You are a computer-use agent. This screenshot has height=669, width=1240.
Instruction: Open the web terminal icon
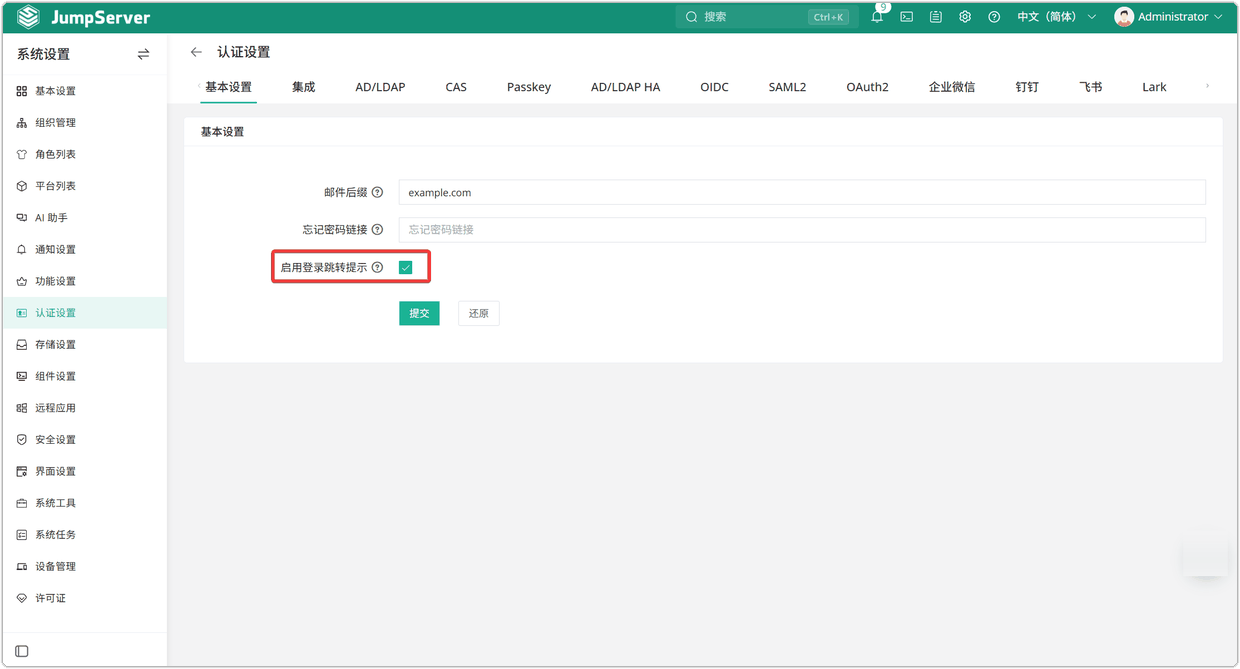click(x=907, y=17)
